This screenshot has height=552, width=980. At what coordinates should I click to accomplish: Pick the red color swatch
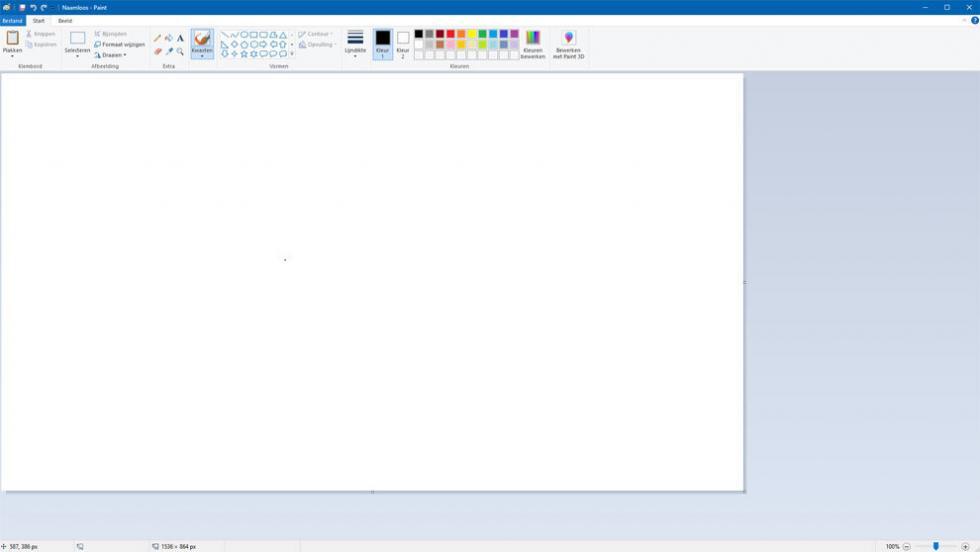click(x=451, y=34)
